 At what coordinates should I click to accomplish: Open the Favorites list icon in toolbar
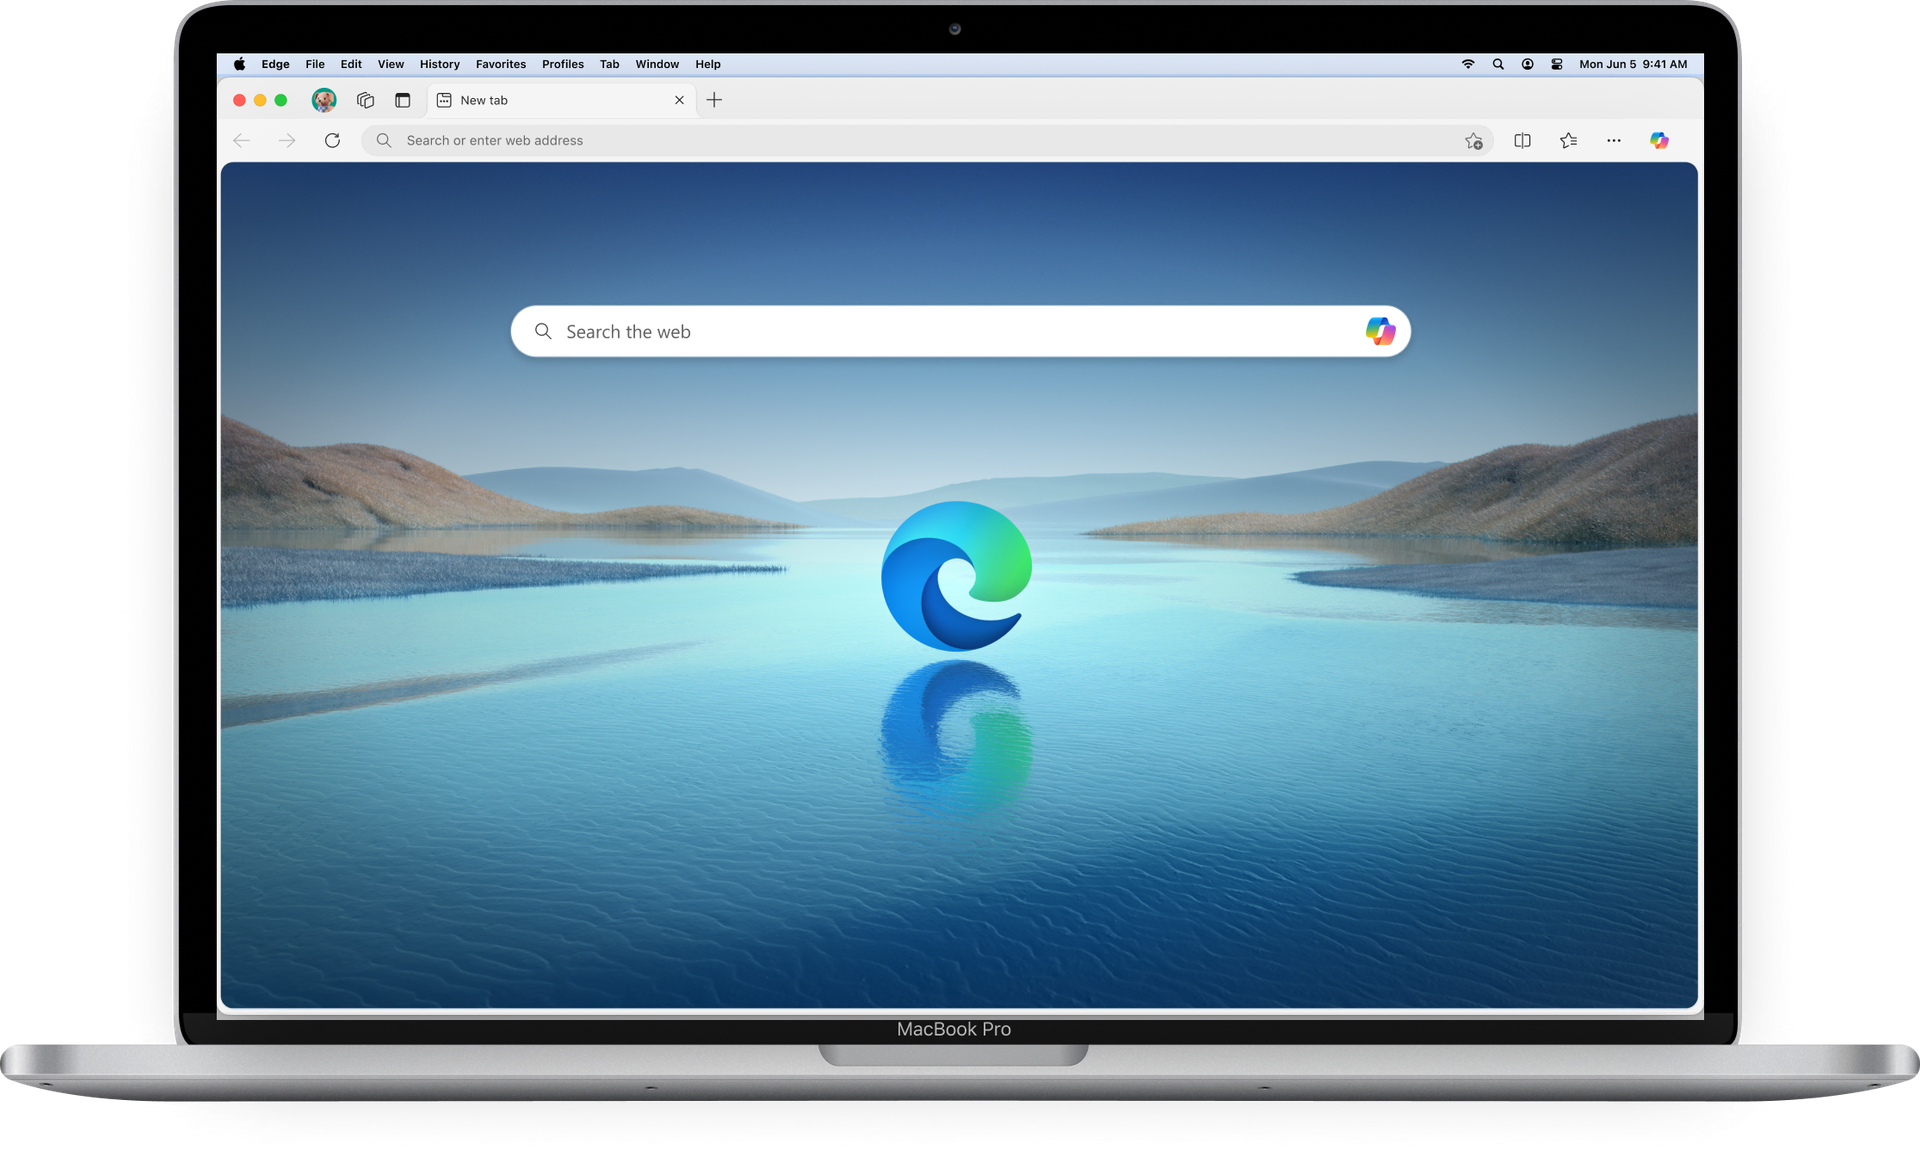pyautogui.click(x=1568, y=141)
